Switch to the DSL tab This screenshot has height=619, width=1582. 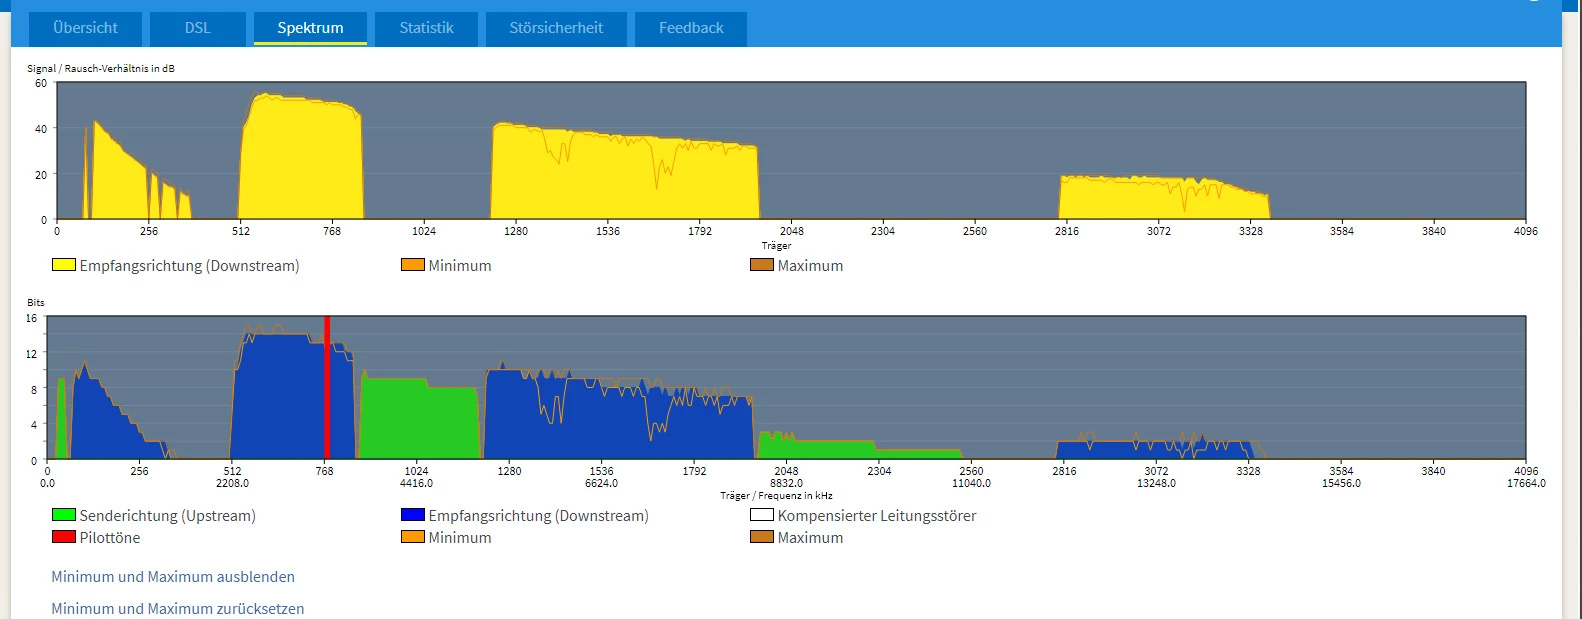[x=198, y=28]
